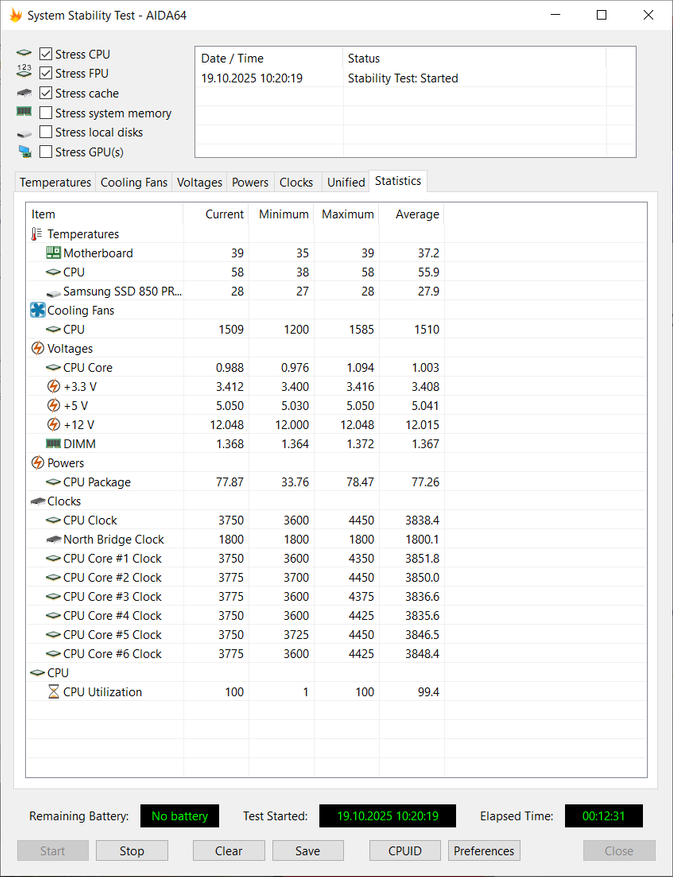Screen dimensions: 673x877
Task: Disable the Stress CPU checkbox
Action: (x=46, y=54)
